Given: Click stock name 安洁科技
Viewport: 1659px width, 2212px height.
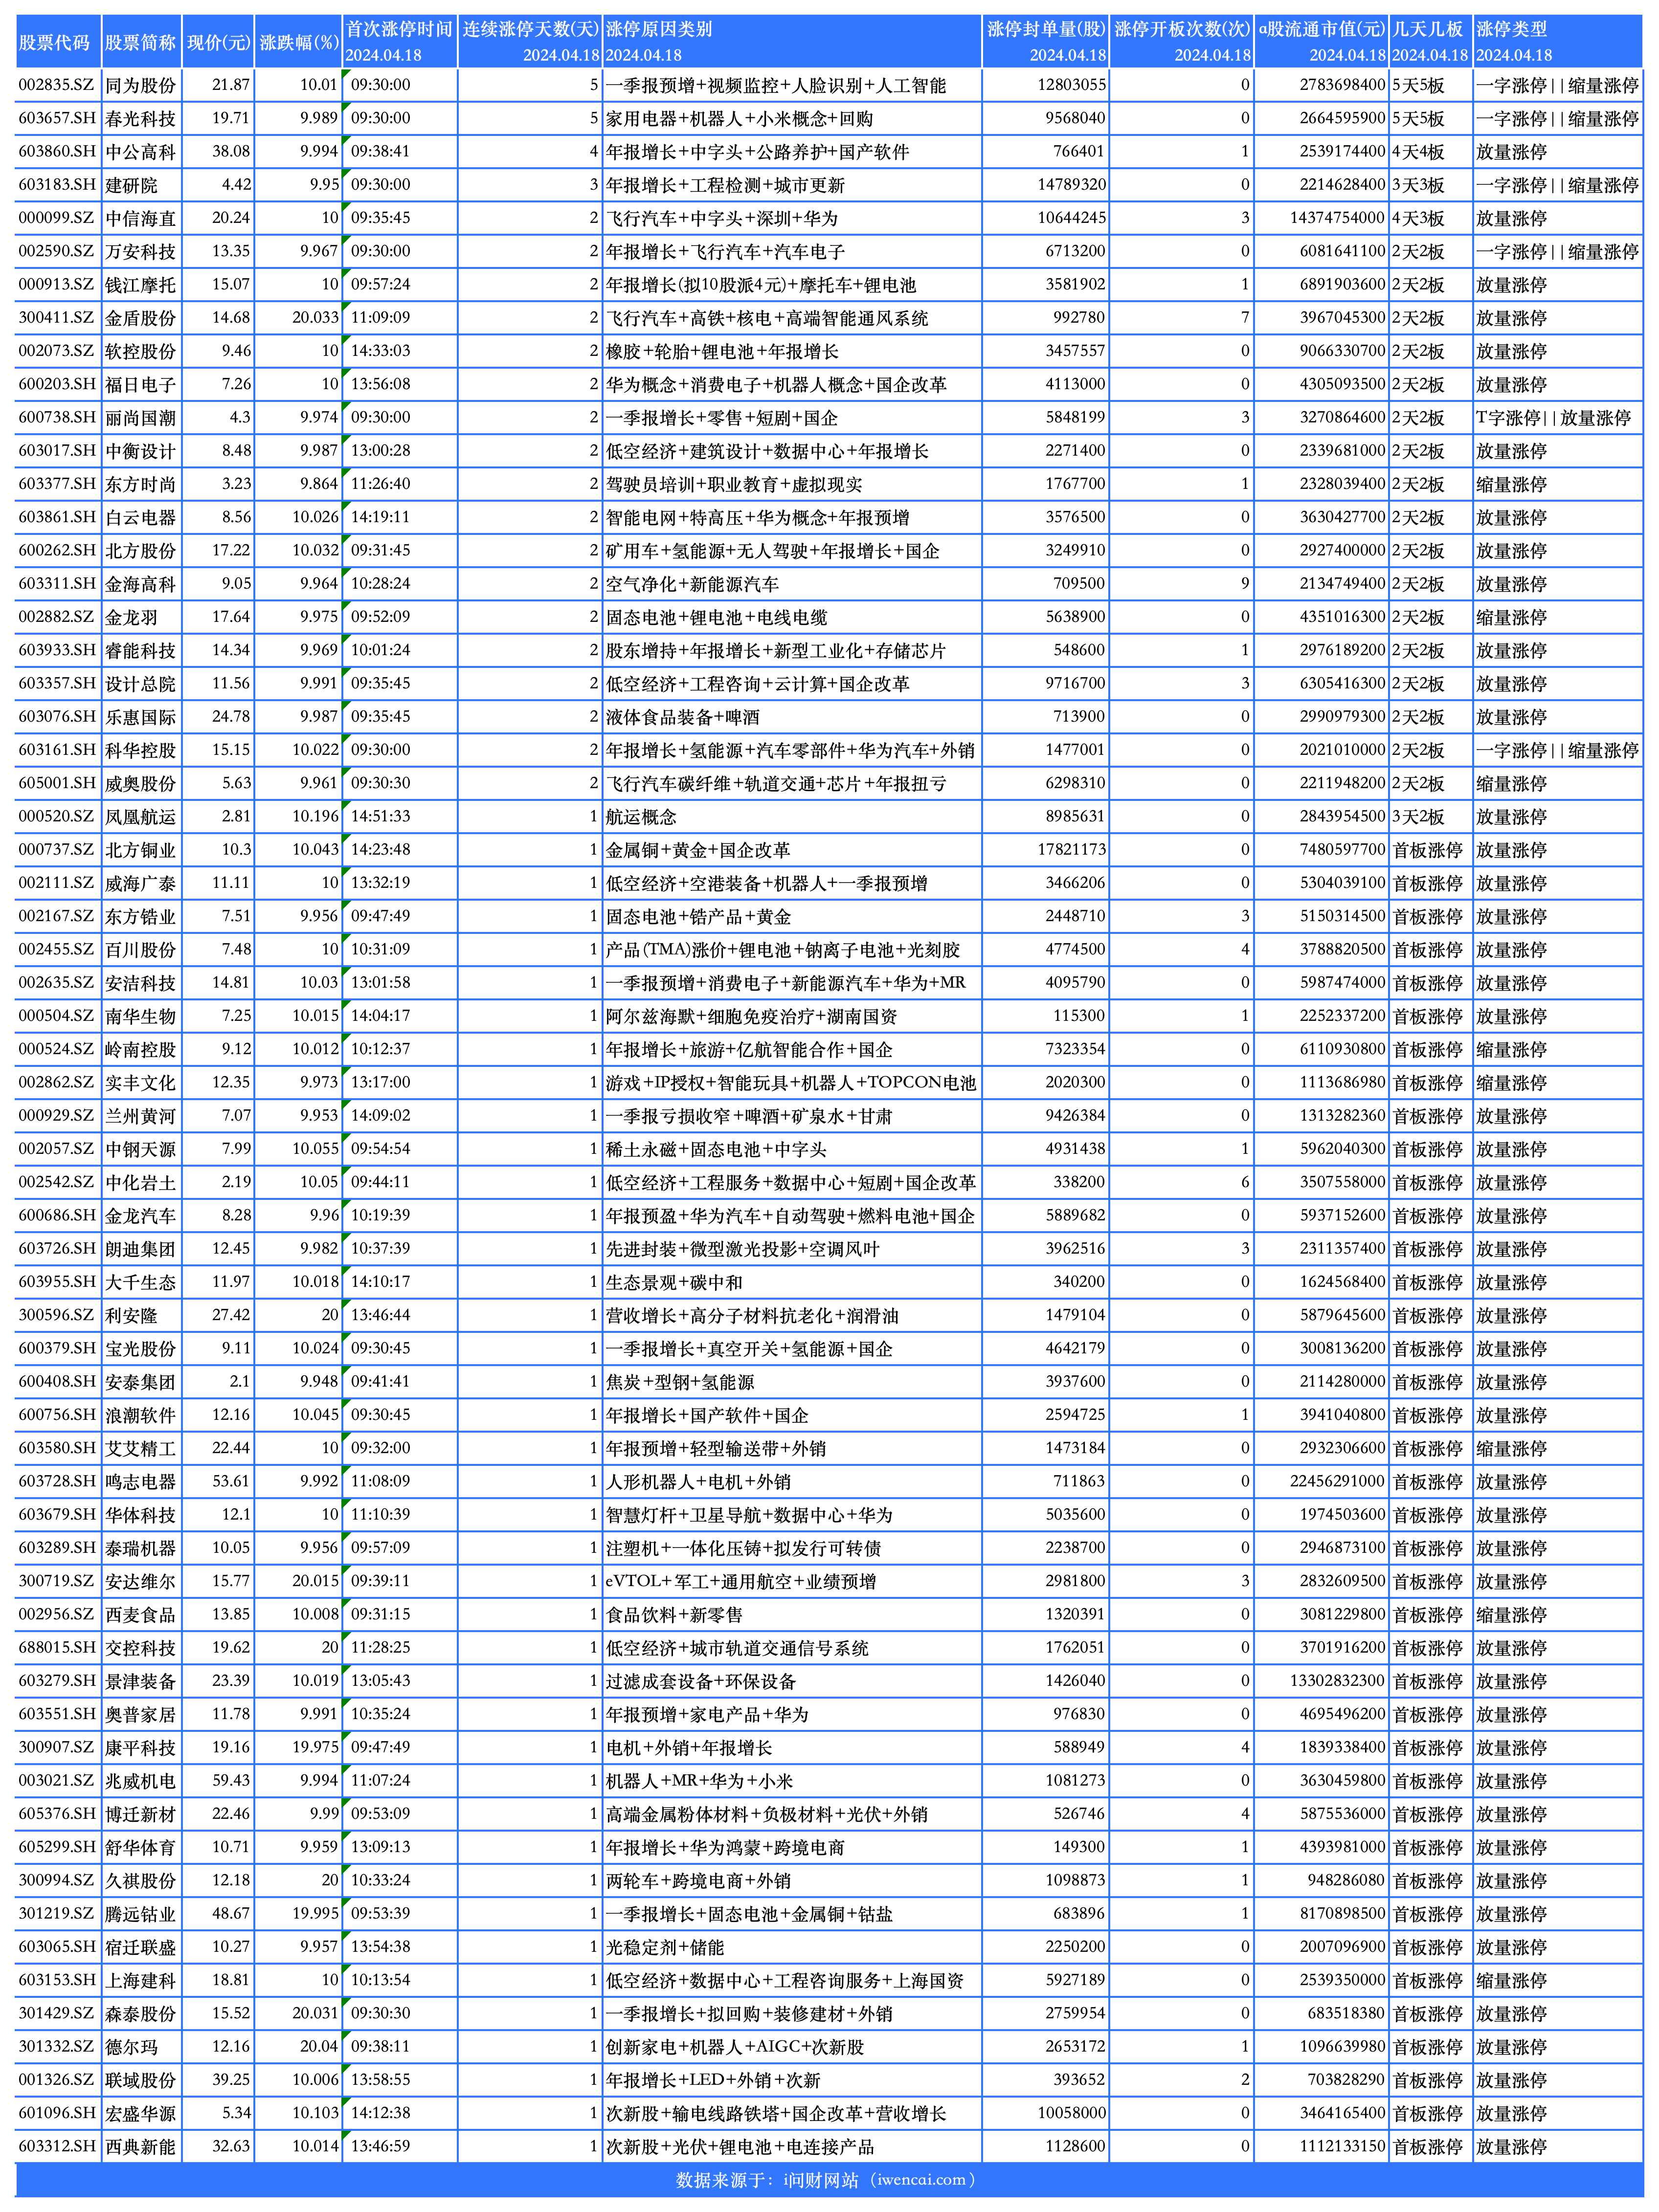Looking at the screenshot, I should tap(141, 983).
